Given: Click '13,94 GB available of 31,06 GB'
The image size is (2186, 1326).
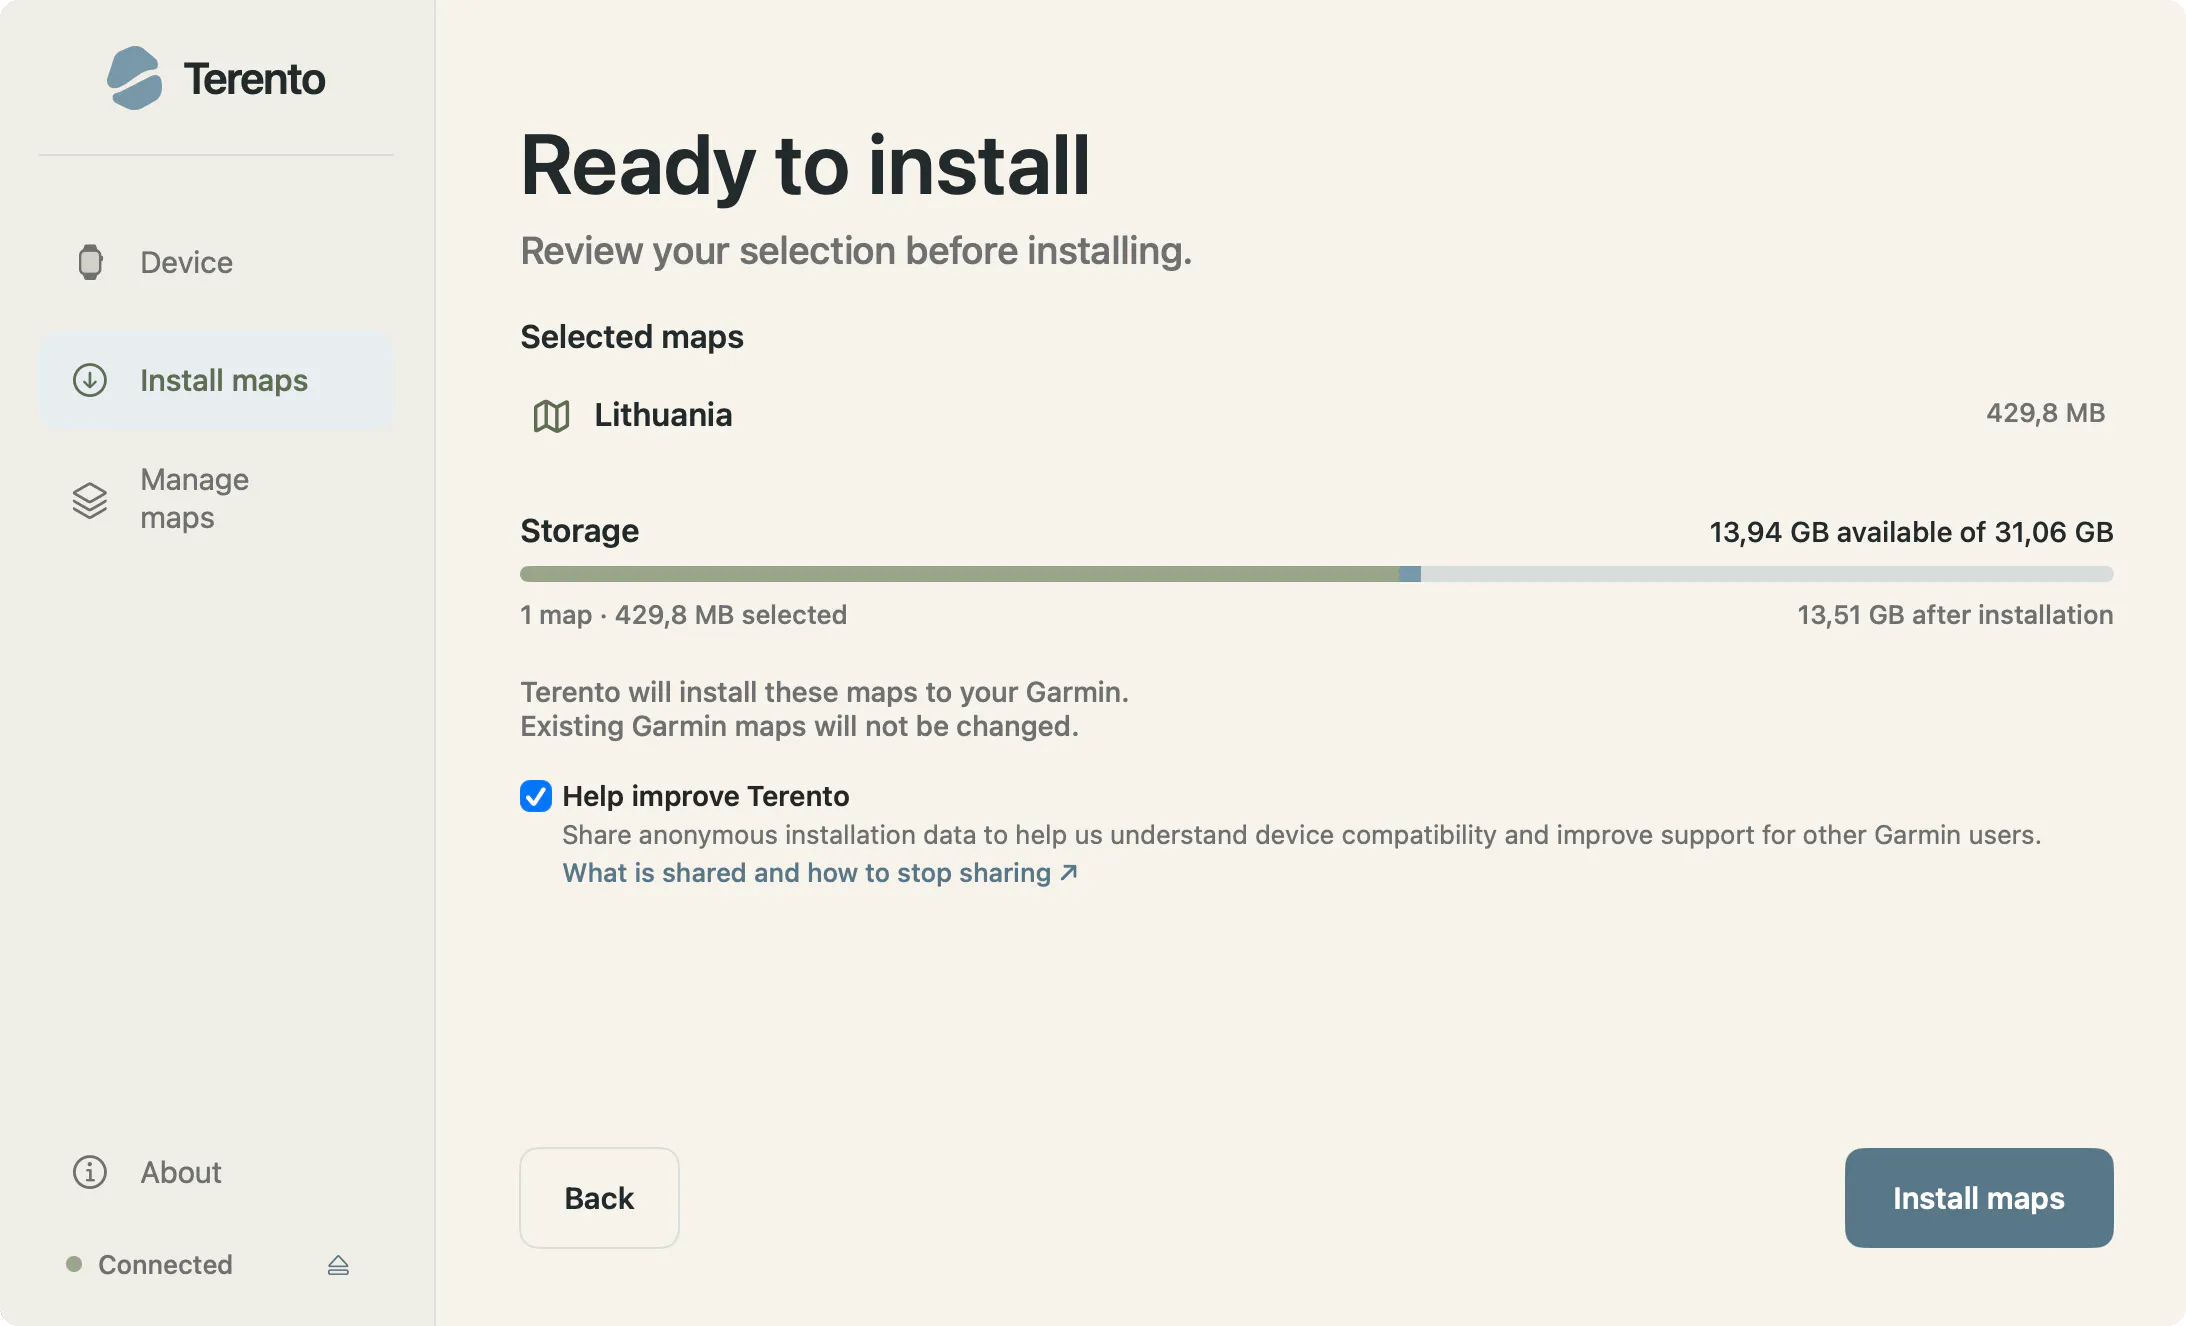Looking at the screenshot, I should click(1911, 532).
